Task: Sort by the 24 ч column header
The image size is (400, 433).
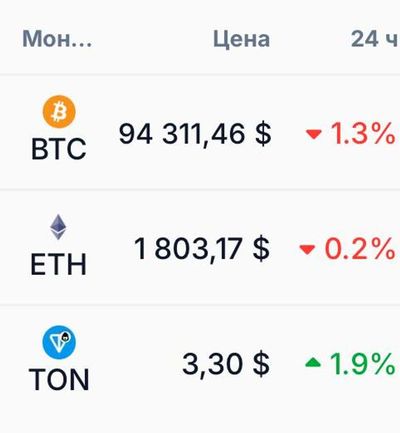Action: click(x=375, y=39)
